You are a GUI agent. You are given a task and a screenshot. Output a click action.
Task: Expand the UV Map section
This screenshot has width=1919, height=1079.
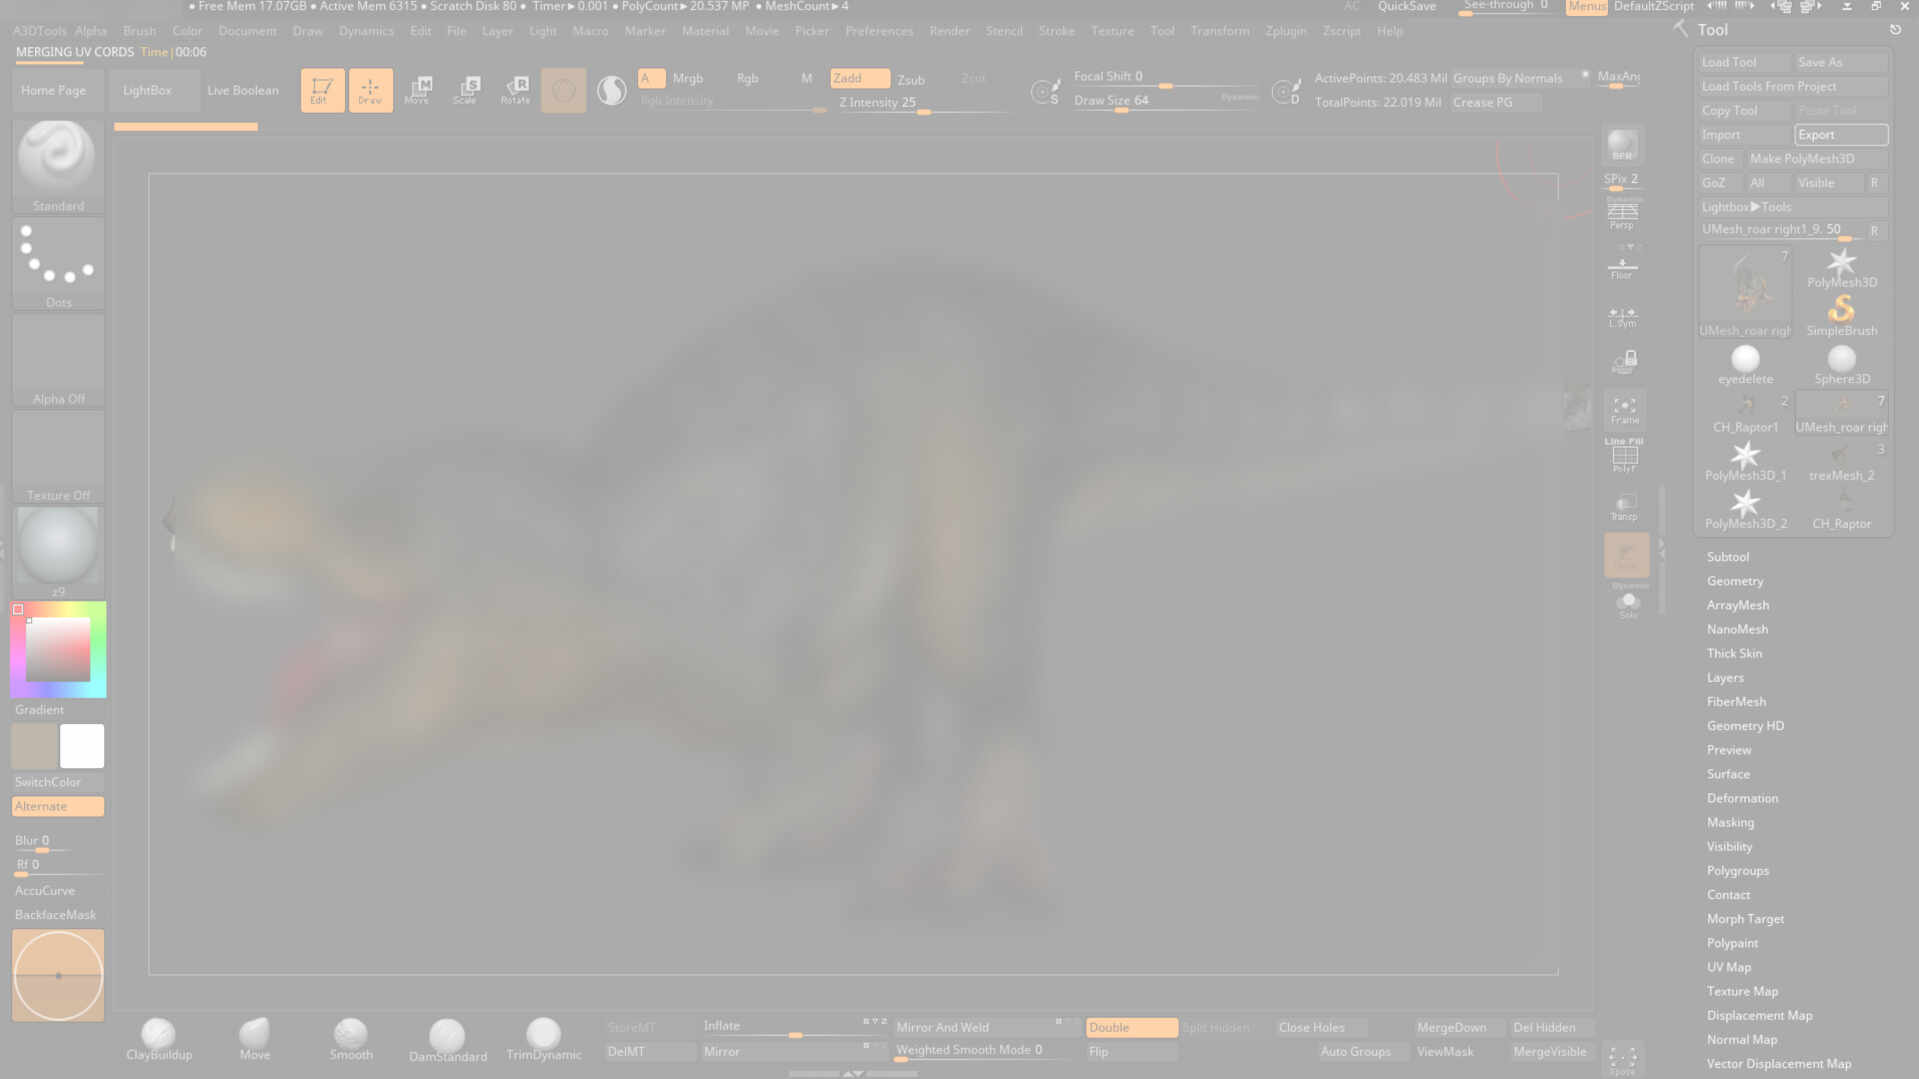1728,967
